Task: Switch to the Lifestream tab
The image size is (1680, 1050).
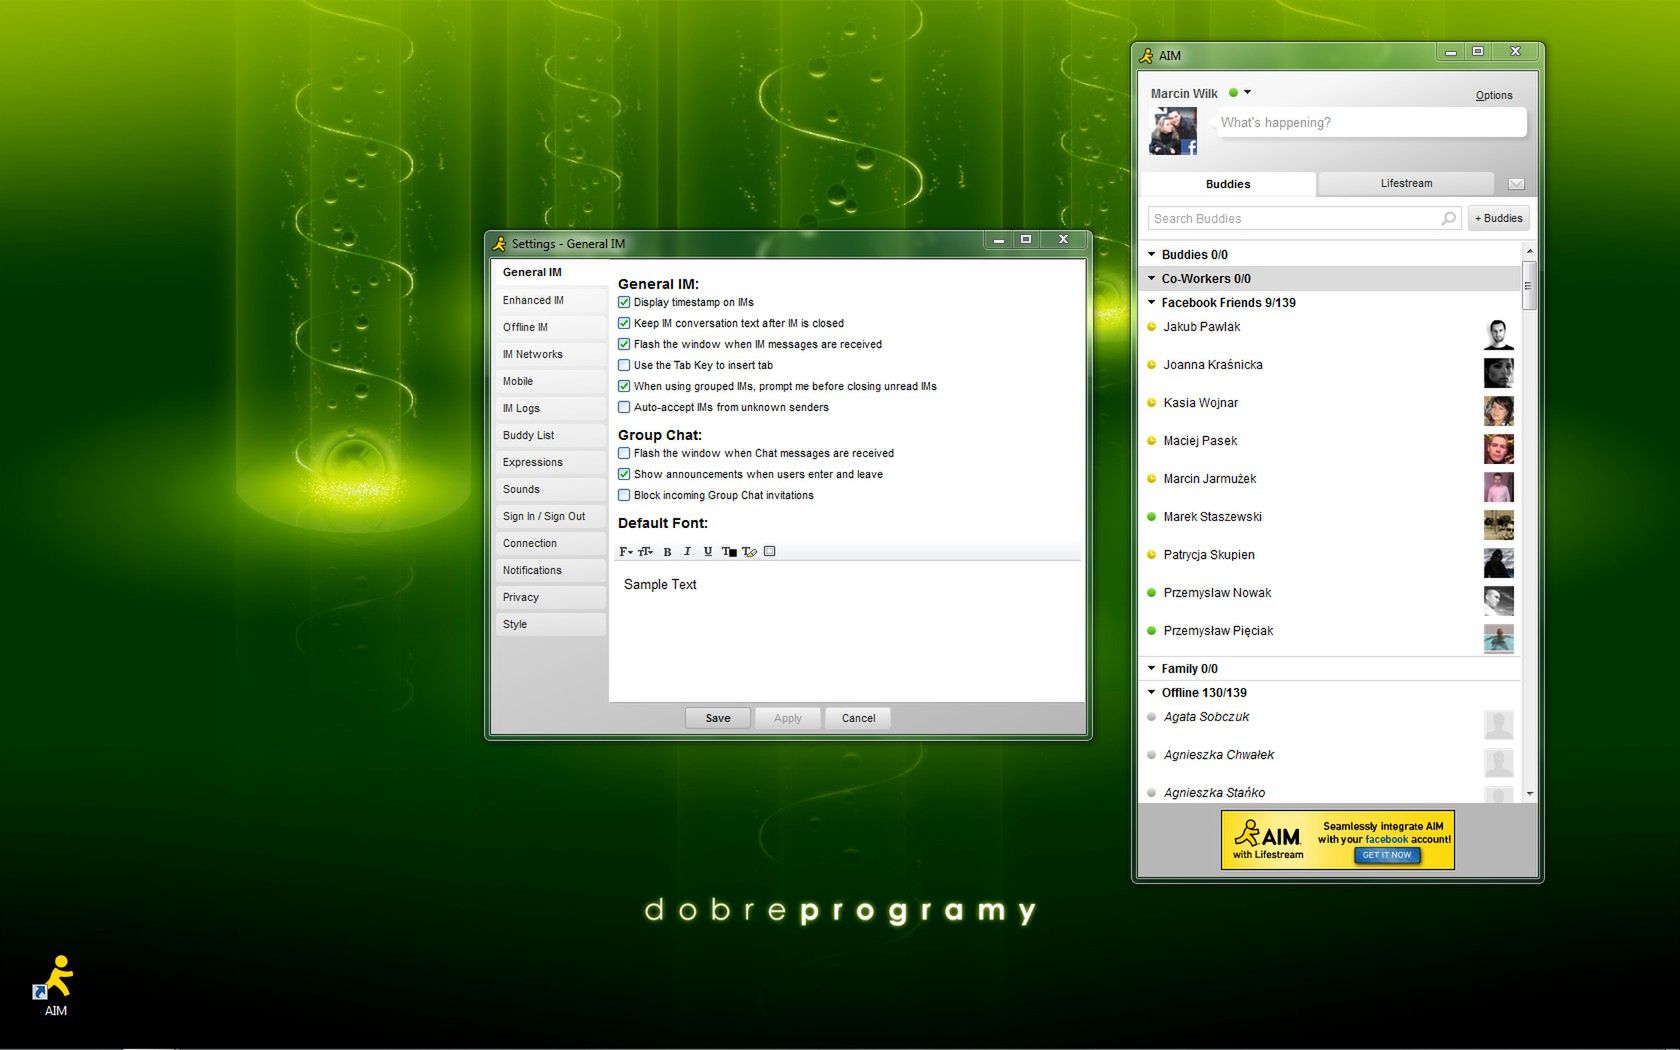Action: 1406,183
